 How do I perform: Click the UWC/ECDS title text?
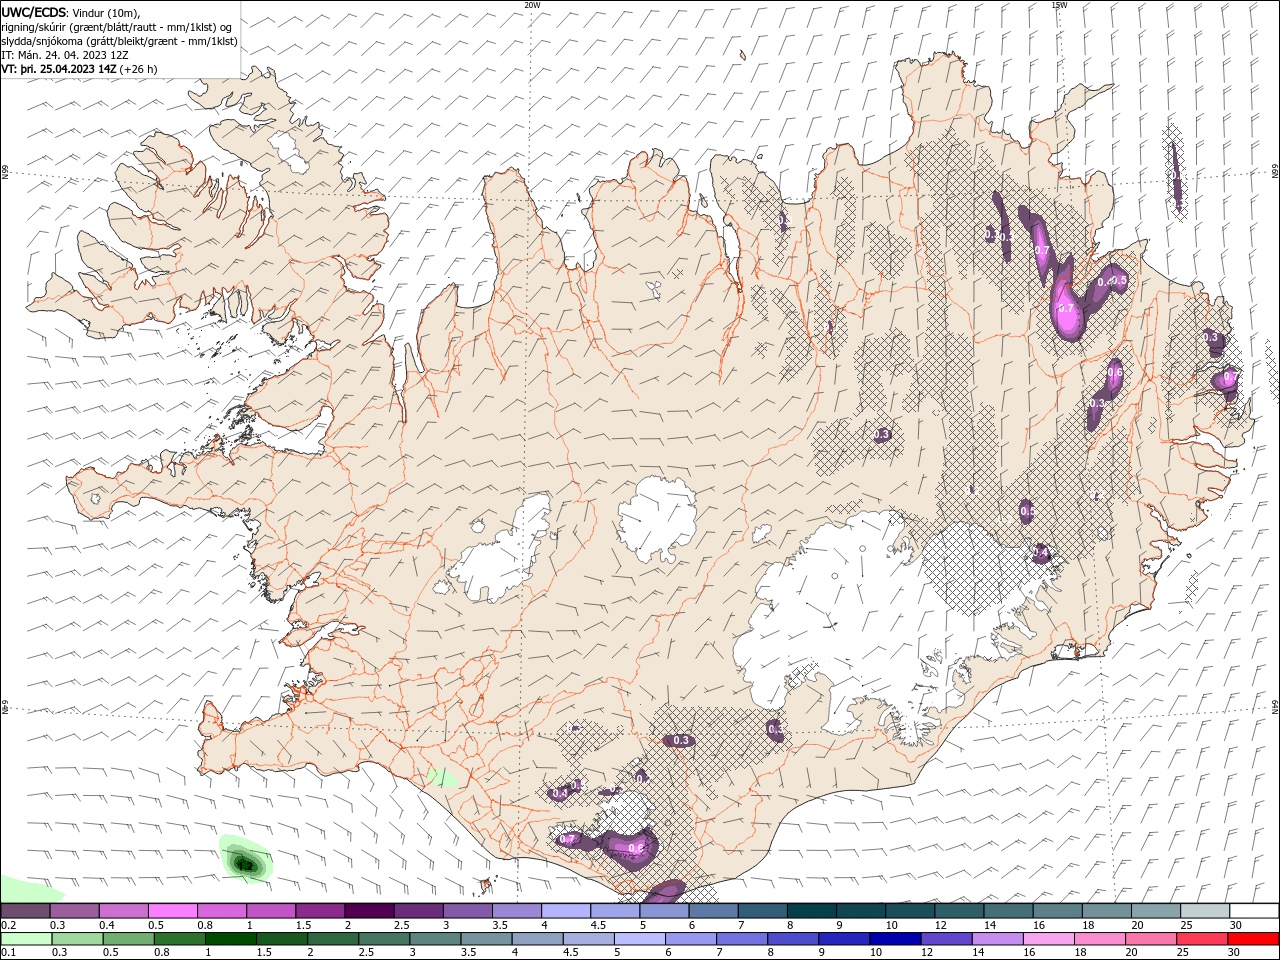(34, 12)
